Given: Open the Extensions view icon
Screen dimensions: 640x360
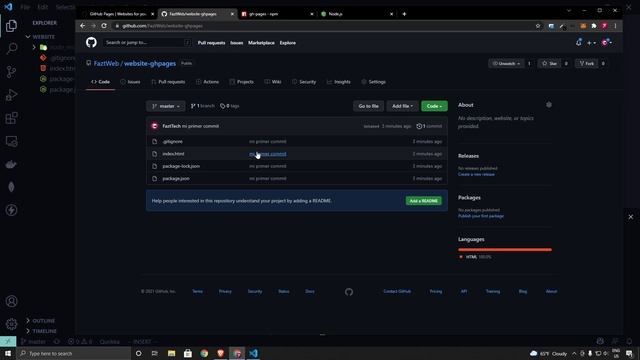Looking at the screenshot, I should click(11, 118).
